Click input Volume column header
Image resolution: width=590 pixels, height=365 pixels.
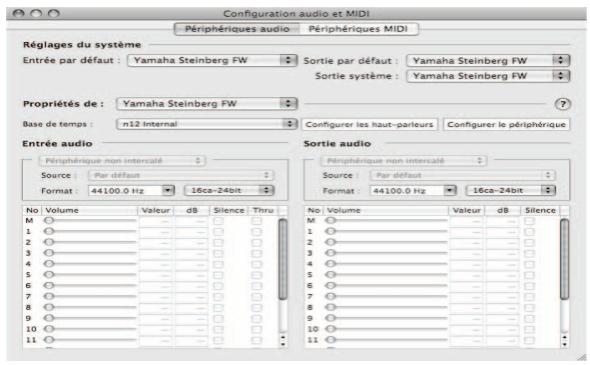click(90, 210)
